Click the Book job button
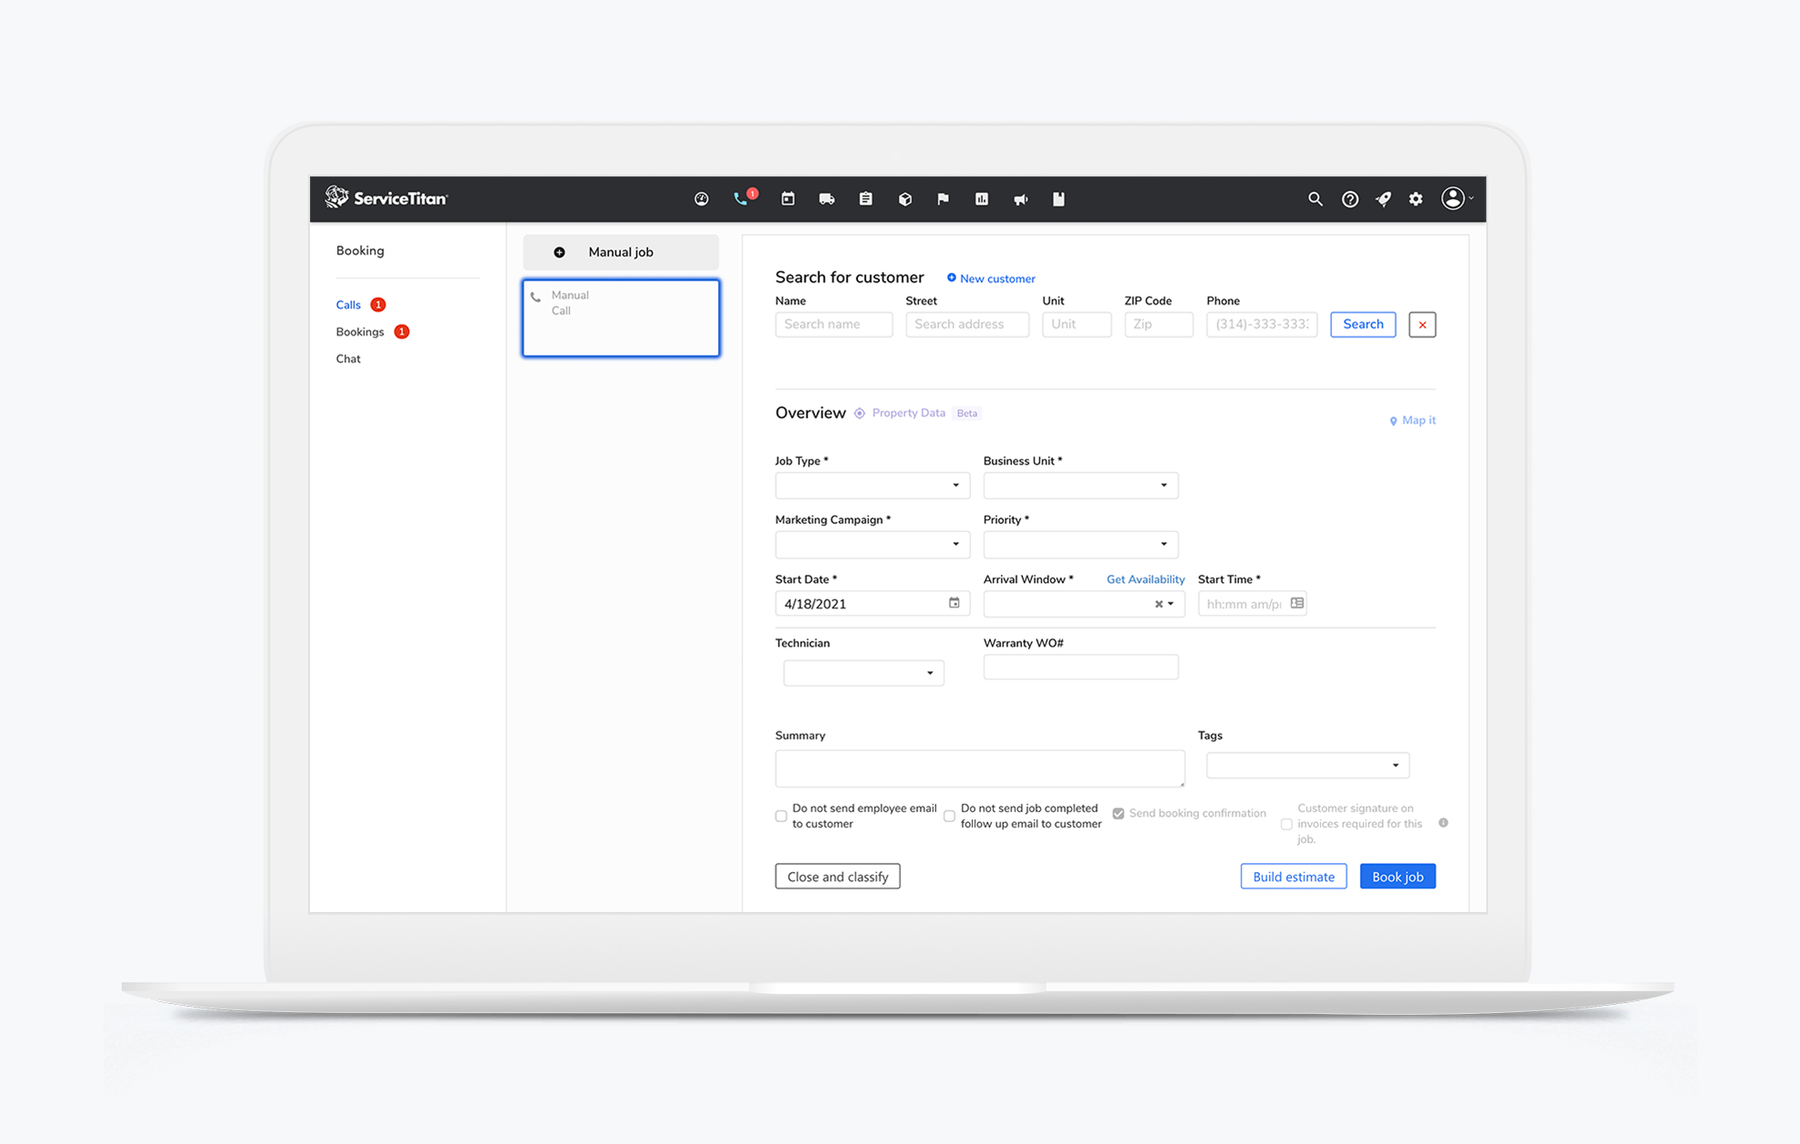The width and height of the screenshot is (1800, 1144). (x=1397, y=876)
